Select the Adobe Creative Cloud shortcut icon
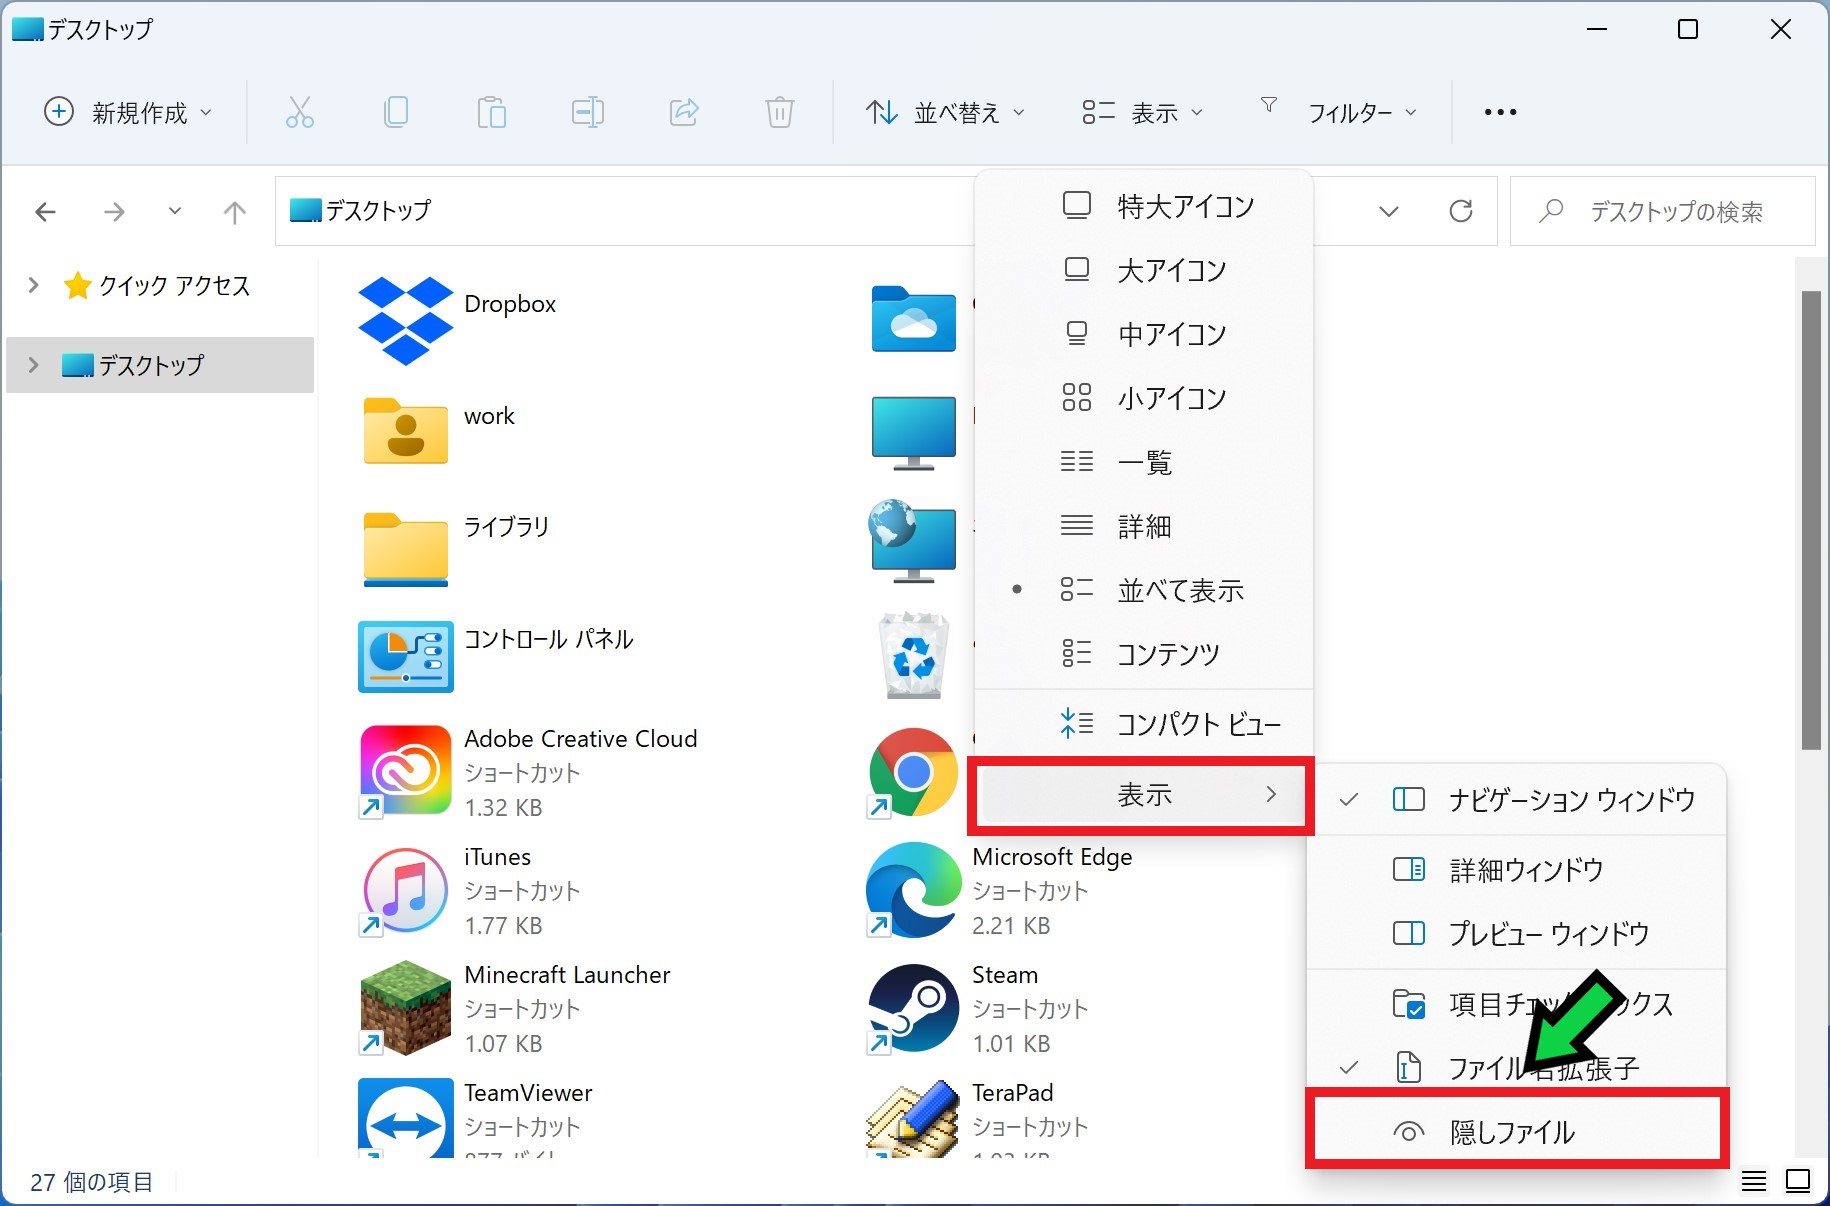 coord(405,772)
